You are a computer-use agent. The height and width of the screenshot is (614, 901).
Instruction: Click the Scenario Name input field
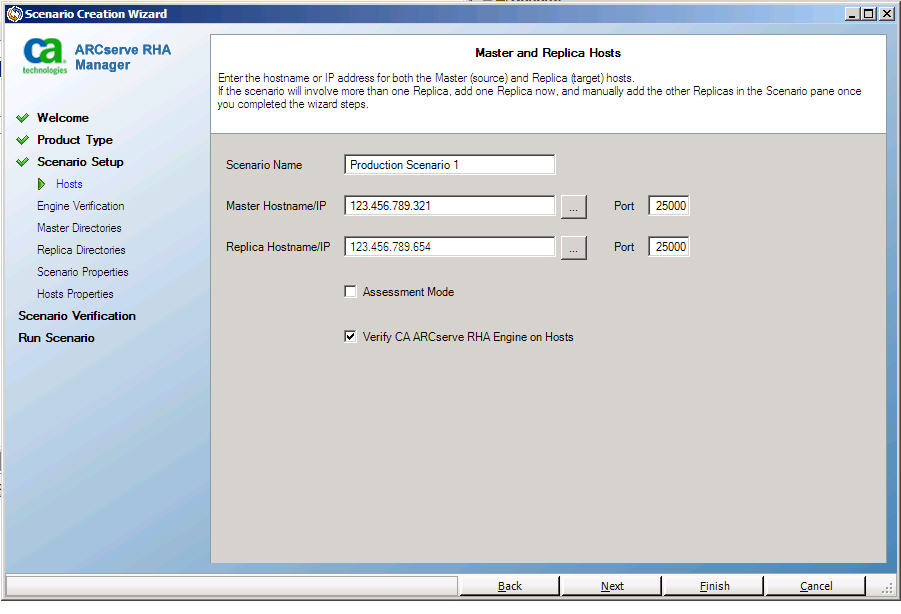pos(448,164)
